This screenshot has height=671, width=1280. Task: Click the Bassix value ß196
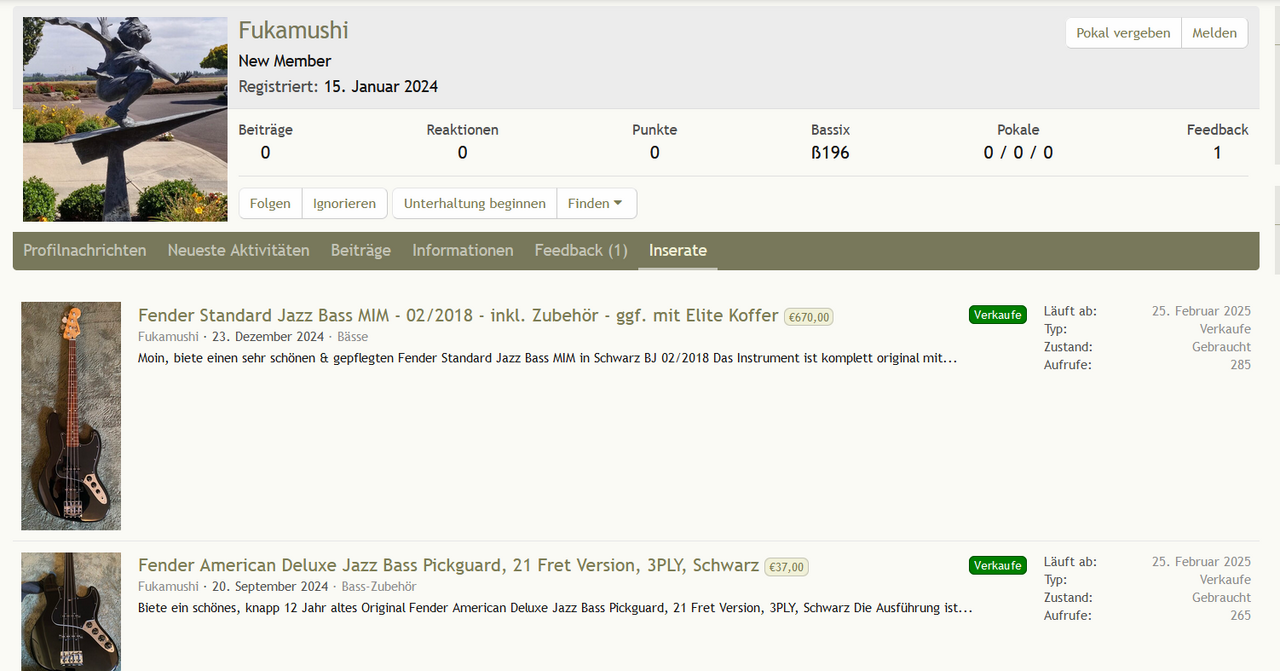830,153
